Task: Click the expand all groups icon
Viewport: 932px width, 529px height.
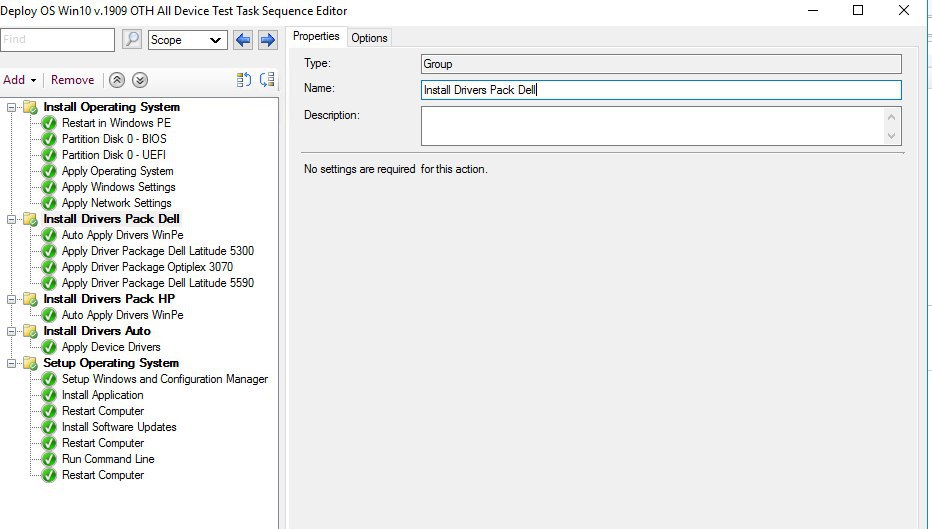Action: coord(244,80)
